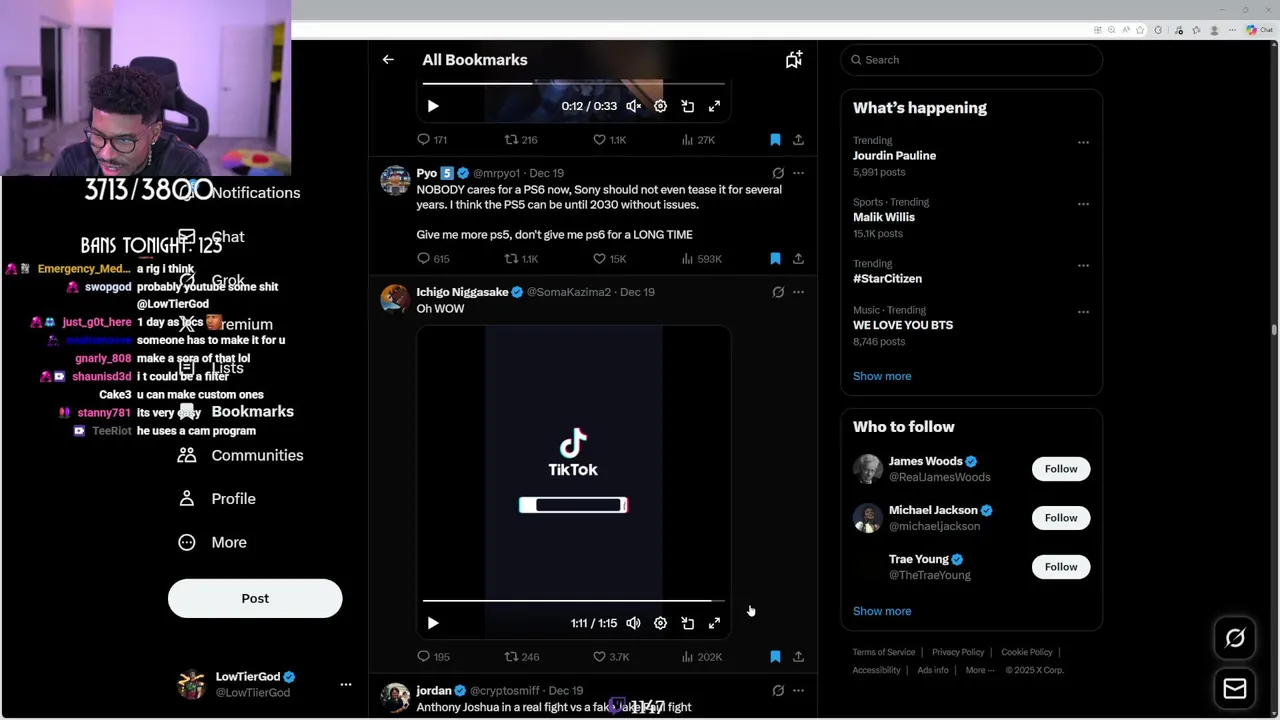Open the add bookmark folder icon
The width and height of the screenshot is (1280, 720).
[x=794, y=60]
